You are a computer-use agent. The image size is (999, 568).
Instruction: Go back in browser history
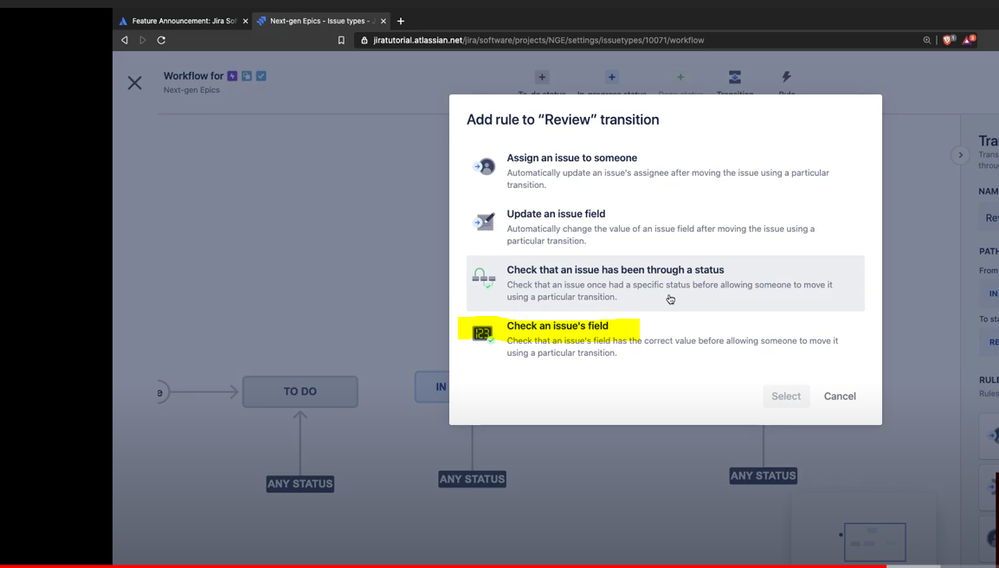coord(125,40)
